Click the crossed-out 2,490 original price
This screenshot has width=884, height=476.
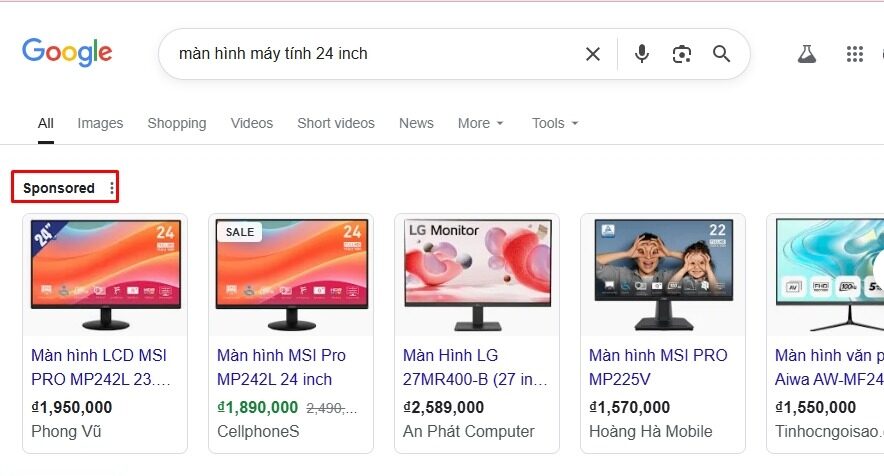(x=332, y=408)
